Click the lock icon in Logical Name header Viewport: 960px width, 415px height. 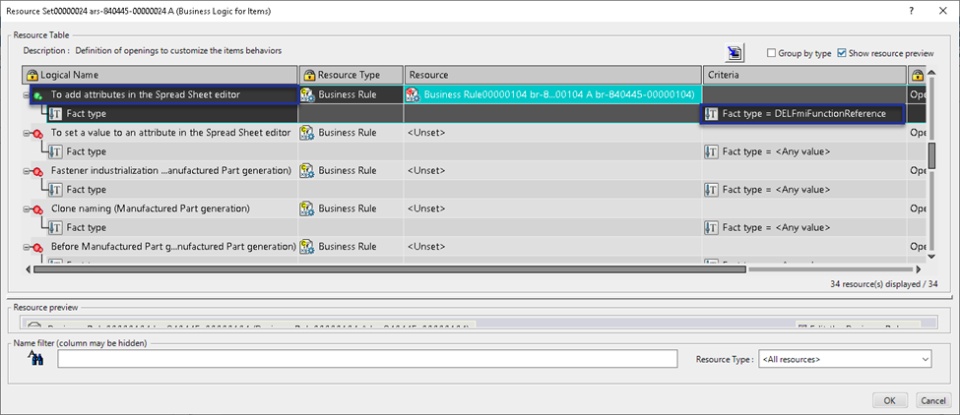33,75
